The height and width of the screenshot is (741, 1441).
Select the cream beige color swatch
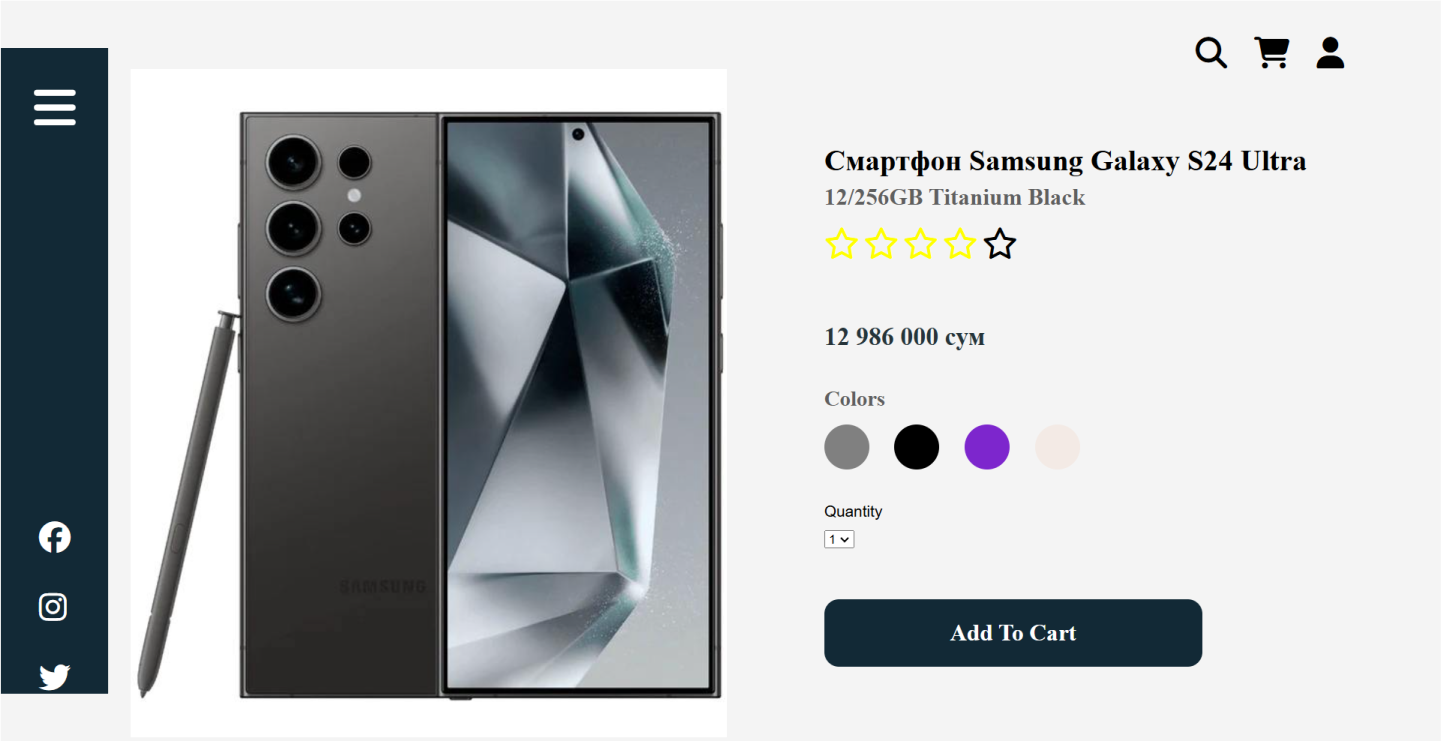(x=1057, y=447)
